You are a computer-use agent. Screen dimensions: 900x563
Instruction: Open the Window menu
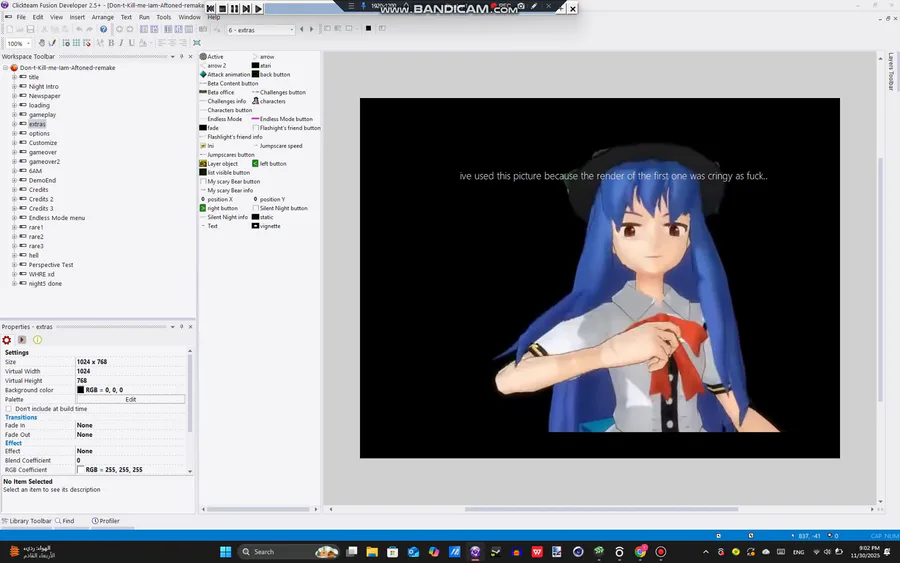tap(189, 17)
